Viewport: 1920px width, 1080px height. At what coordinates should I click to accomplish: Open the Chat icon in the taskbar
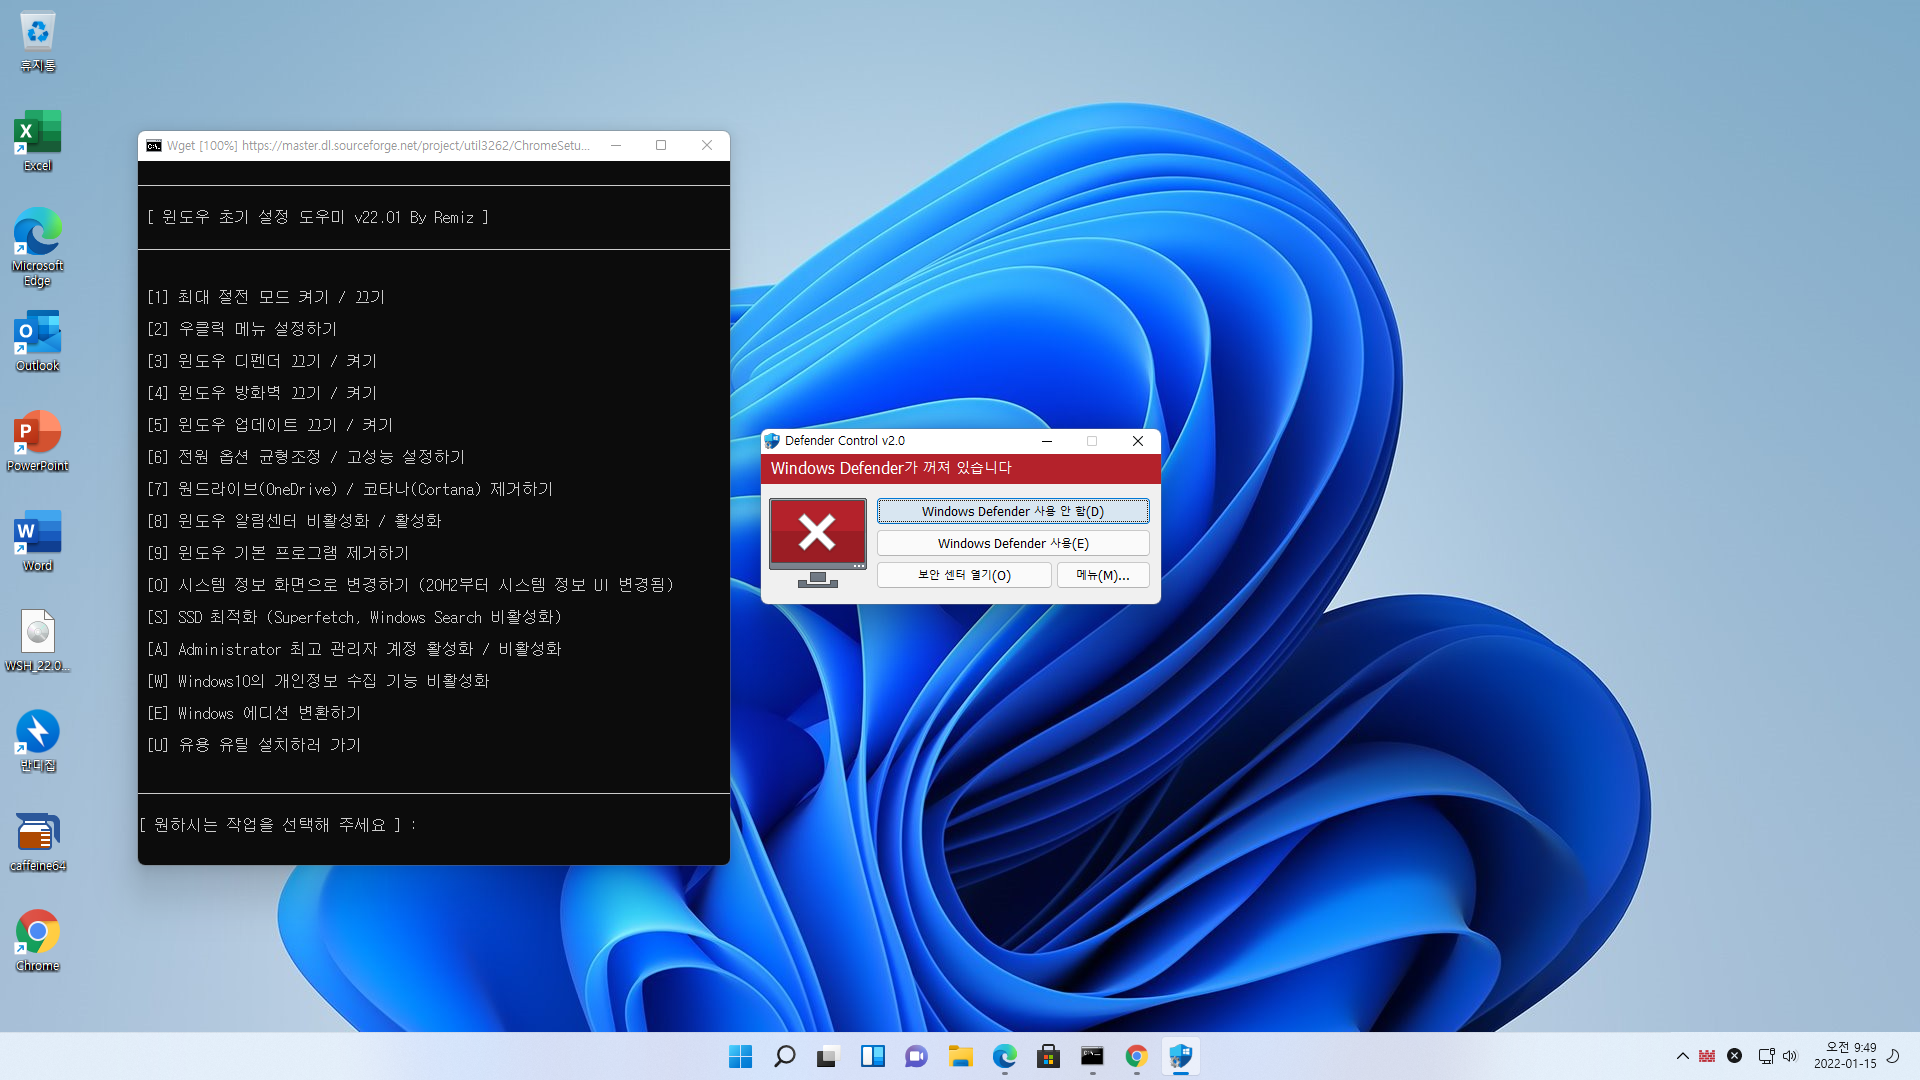click(916, 1056)
